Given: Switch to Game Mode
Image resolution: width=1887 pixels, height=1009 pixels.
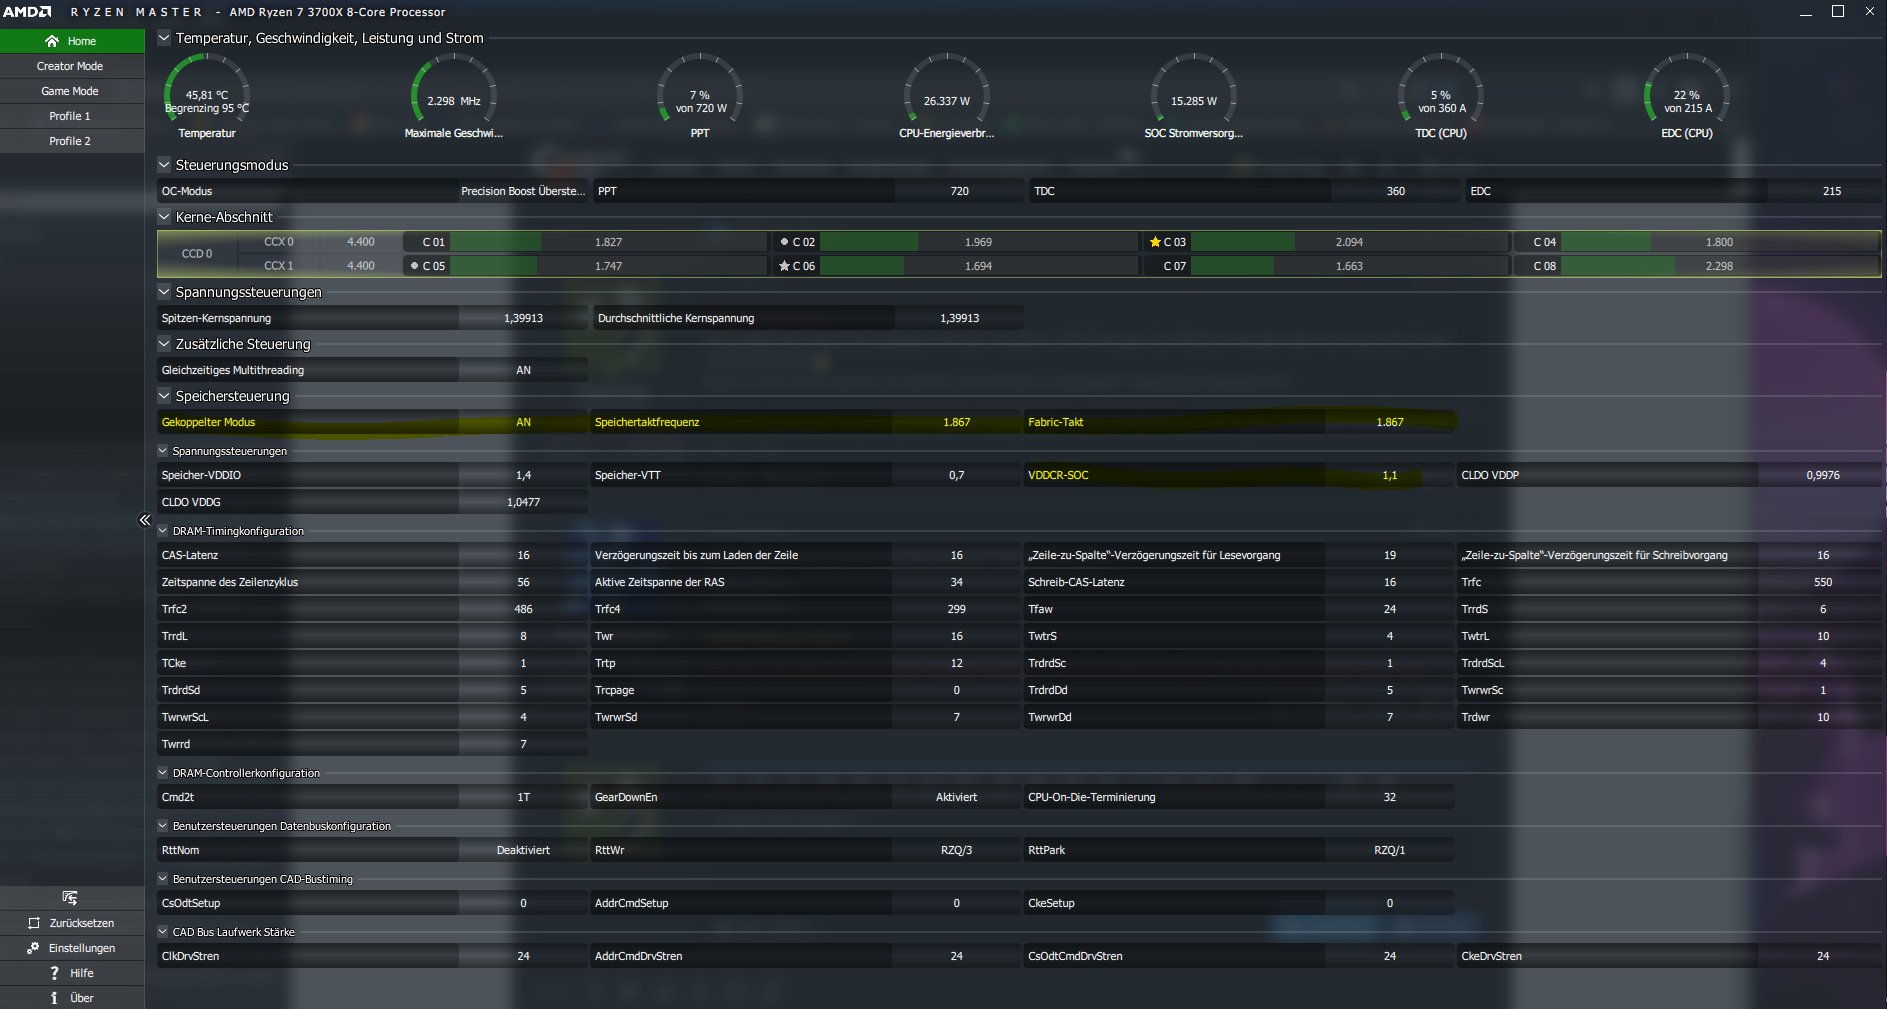Looking at the screenshot, I should coord(72,91).
